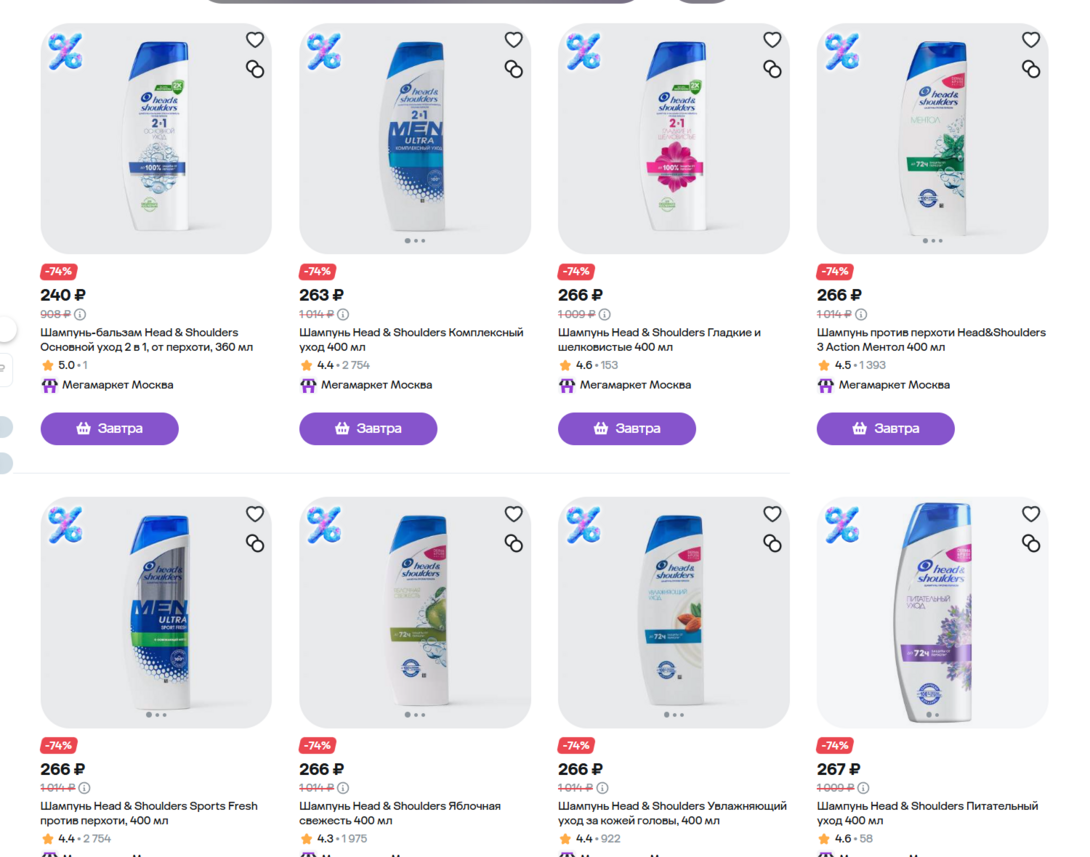The image size is (1090, 857).
Task: Click the -74% badge on Питательный уход
Action: 835,746
